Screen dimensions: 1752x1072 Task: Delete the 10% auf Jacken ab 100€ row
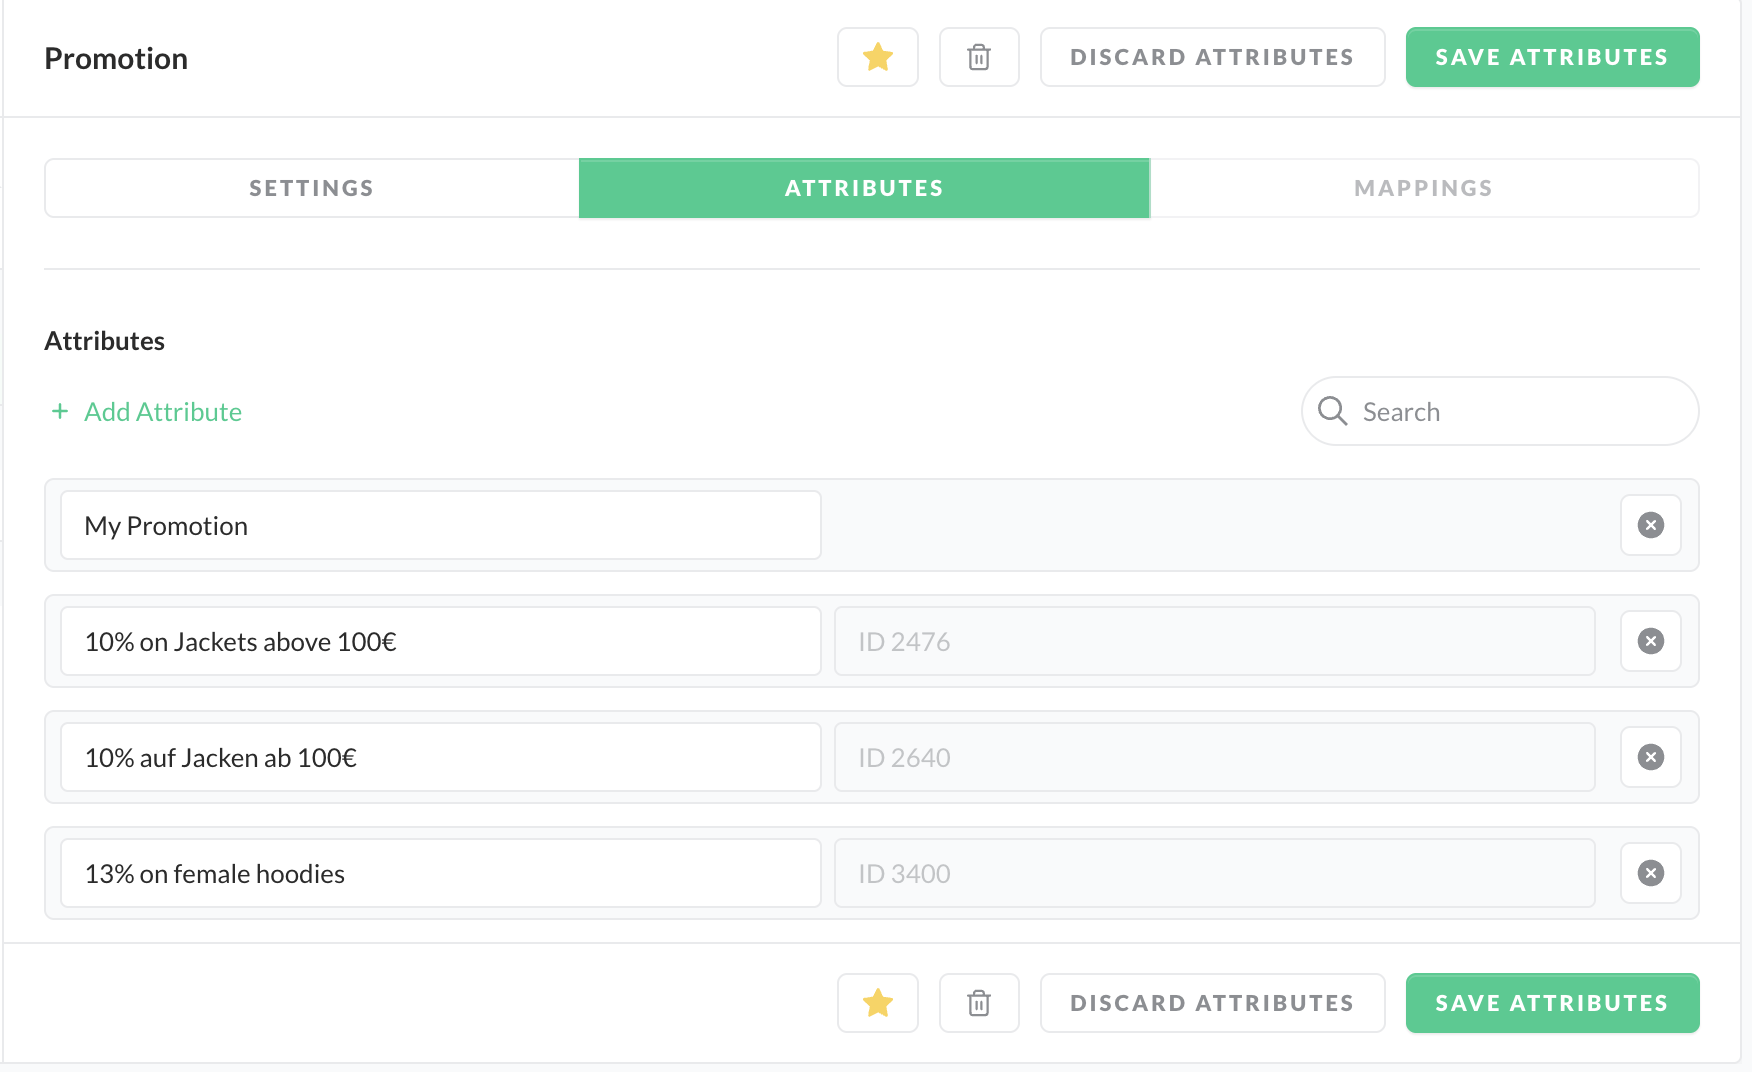(x=1650, y=757)
